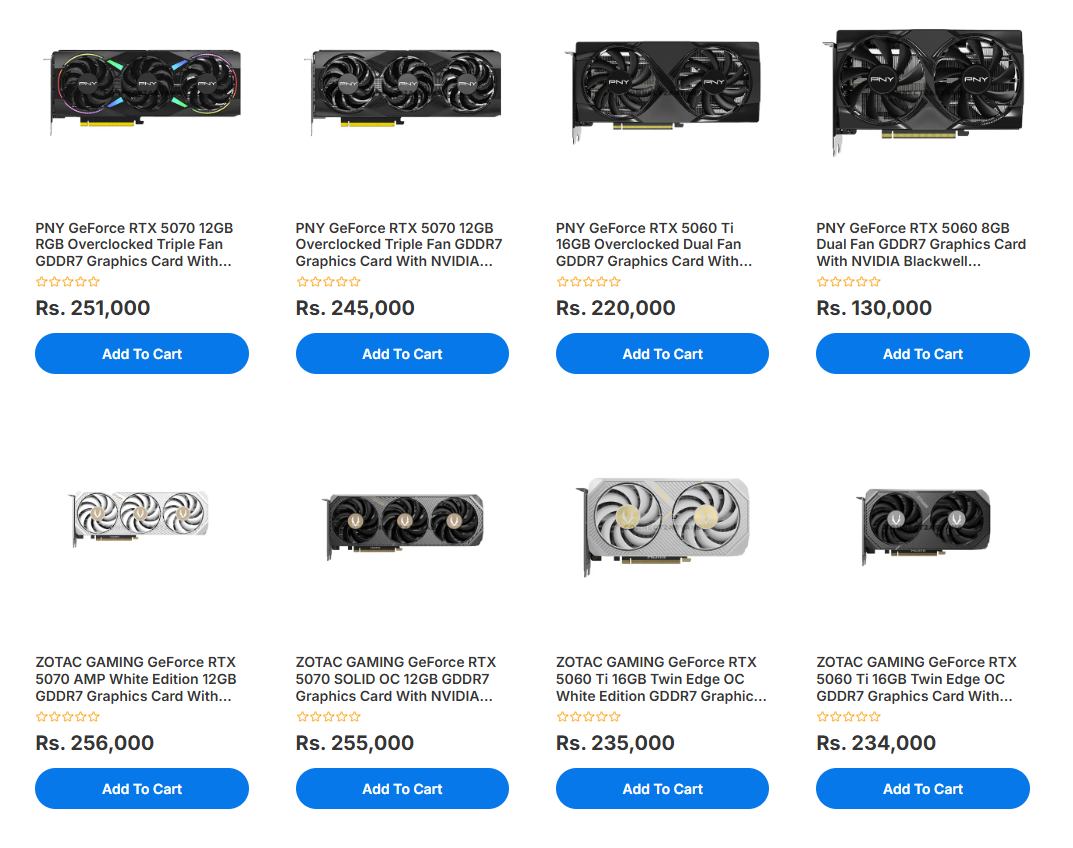View PNY RTX 5060 Ti product image
This screenshot has height=848, width=1073.
click(662, 91)
